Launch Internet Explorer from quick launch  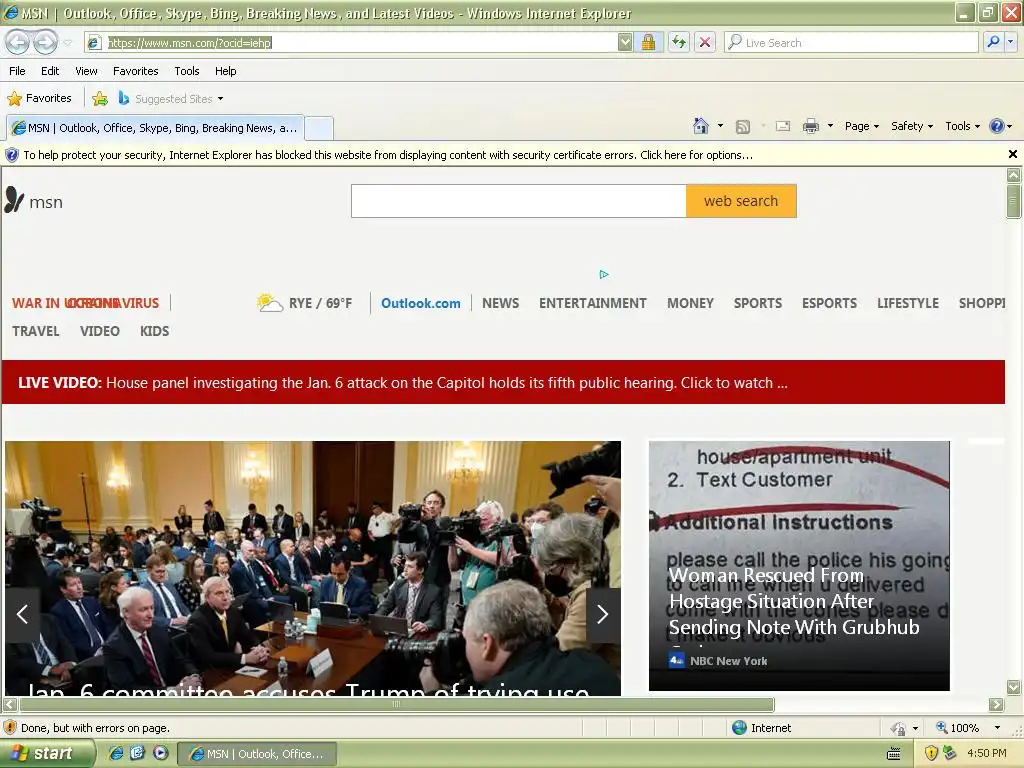click(x=116, y=753)
